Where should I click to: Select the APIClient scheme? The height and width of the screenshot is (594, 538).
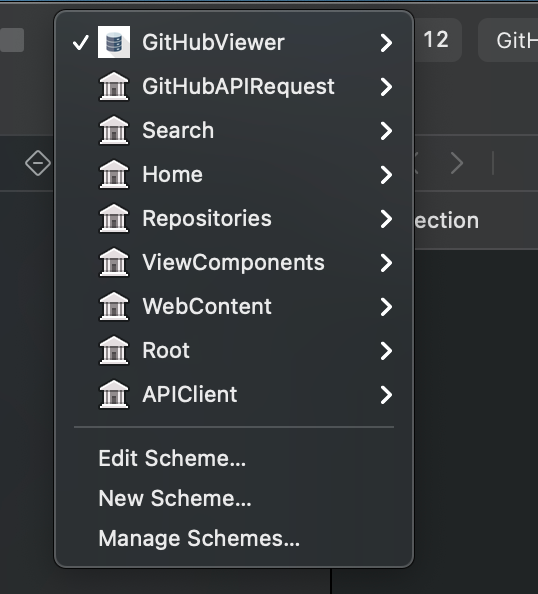click(x=234, y=394)
